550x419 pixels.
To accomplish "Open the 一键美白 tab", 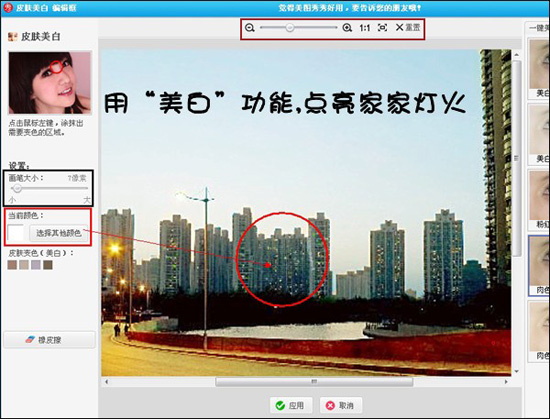I will [x=538, y=28].
